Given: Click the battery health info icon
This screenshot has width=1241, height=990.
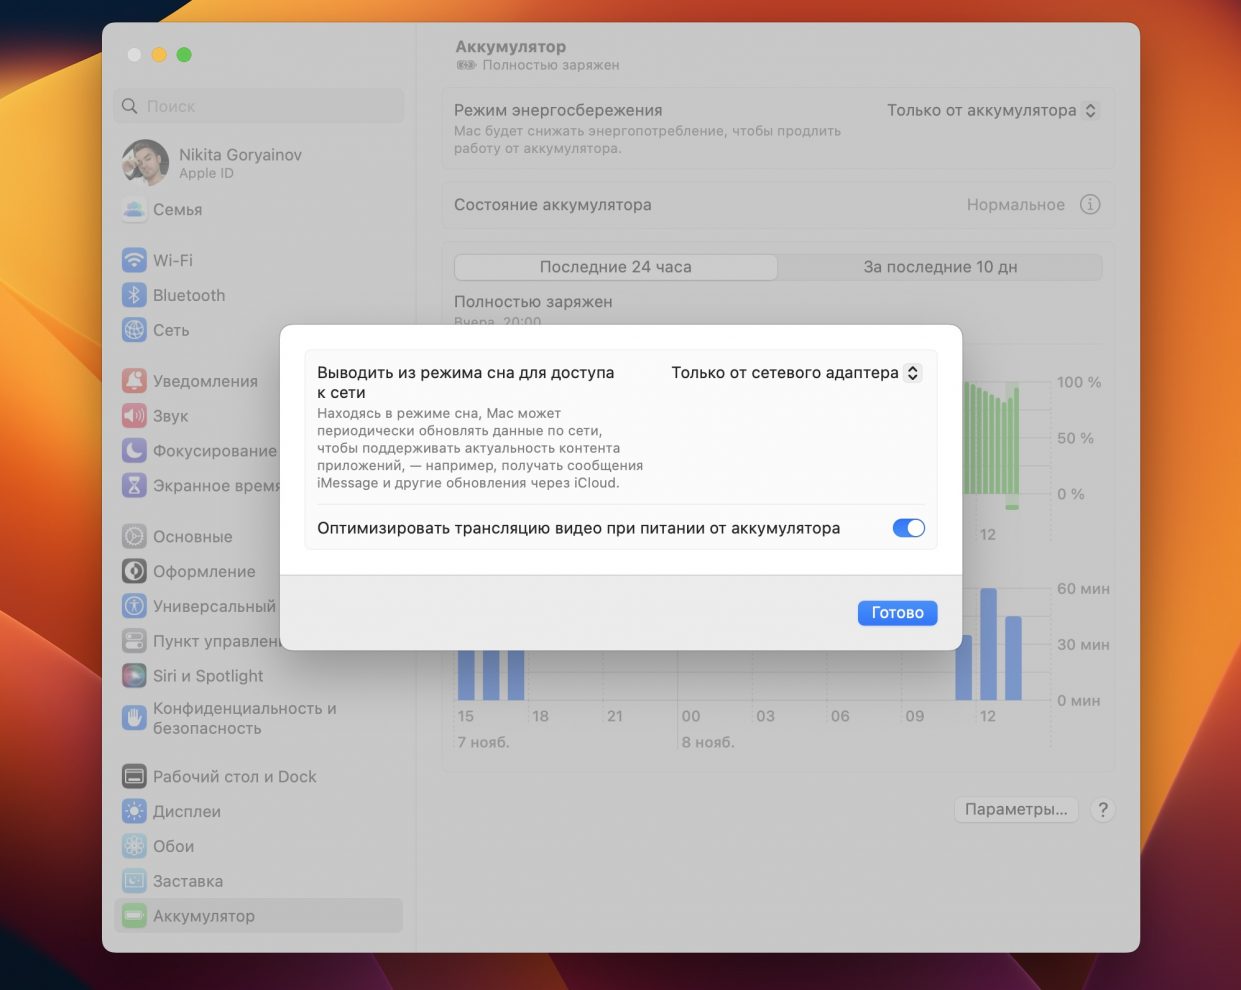Looking at the screenshot, I should (1090, 205).
